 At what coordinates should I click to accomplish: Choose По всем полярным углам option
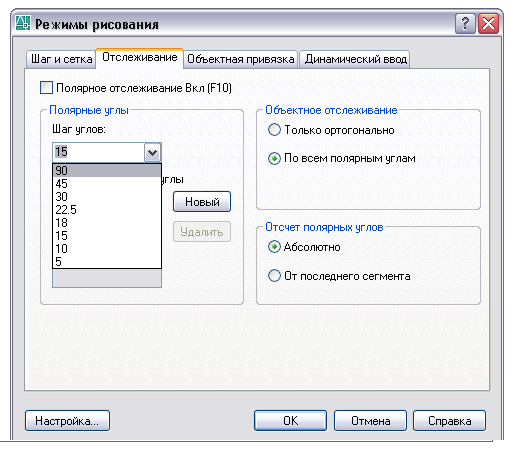pyautogui.click(x=274, y=158)
